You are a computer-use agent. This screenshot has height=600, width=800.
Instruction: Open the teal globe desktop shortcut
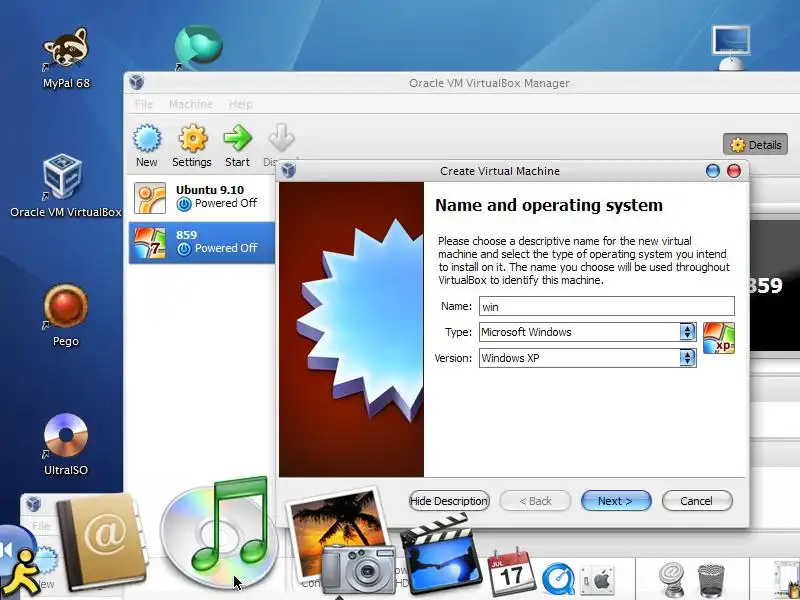198,47
